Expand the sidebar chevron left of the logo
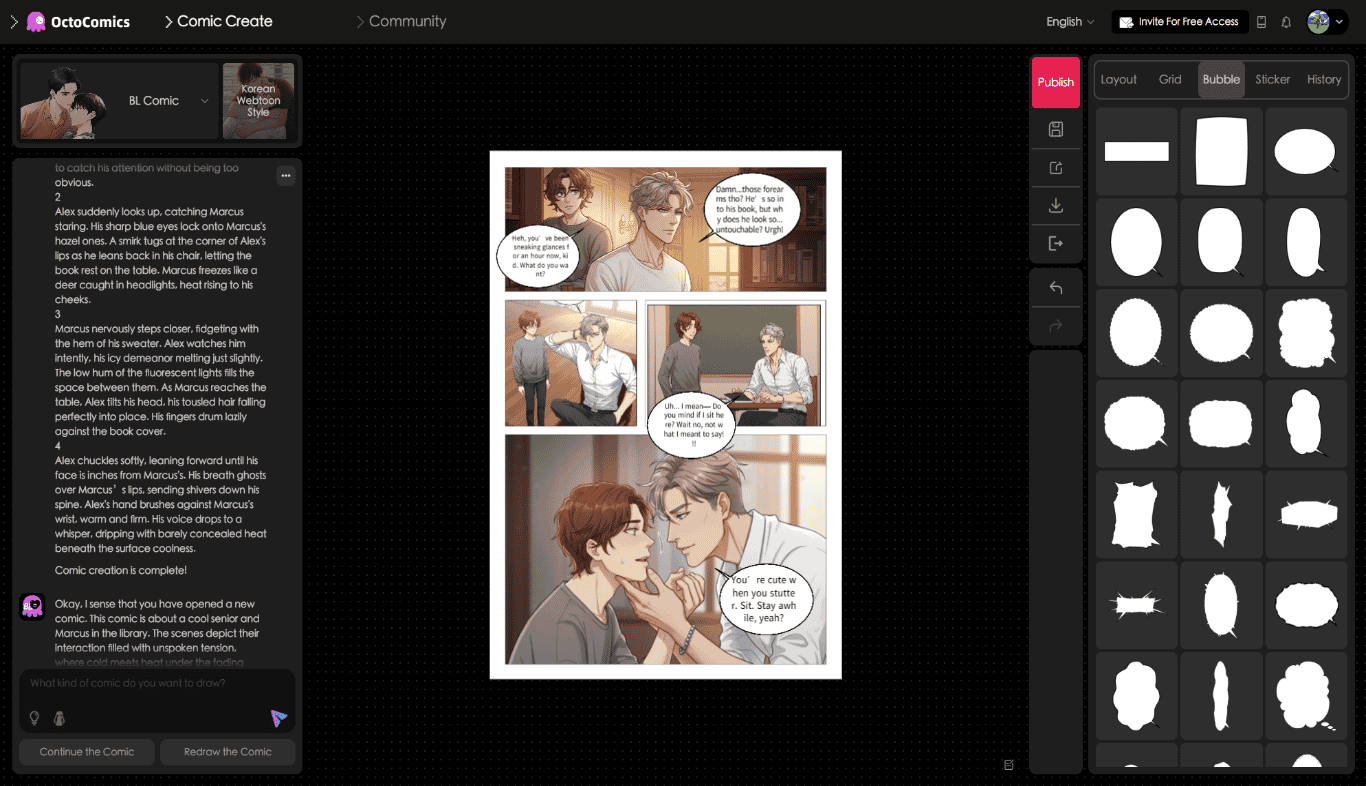The image size is (1366, 786). pyautogui.click(x=13, y=21)
